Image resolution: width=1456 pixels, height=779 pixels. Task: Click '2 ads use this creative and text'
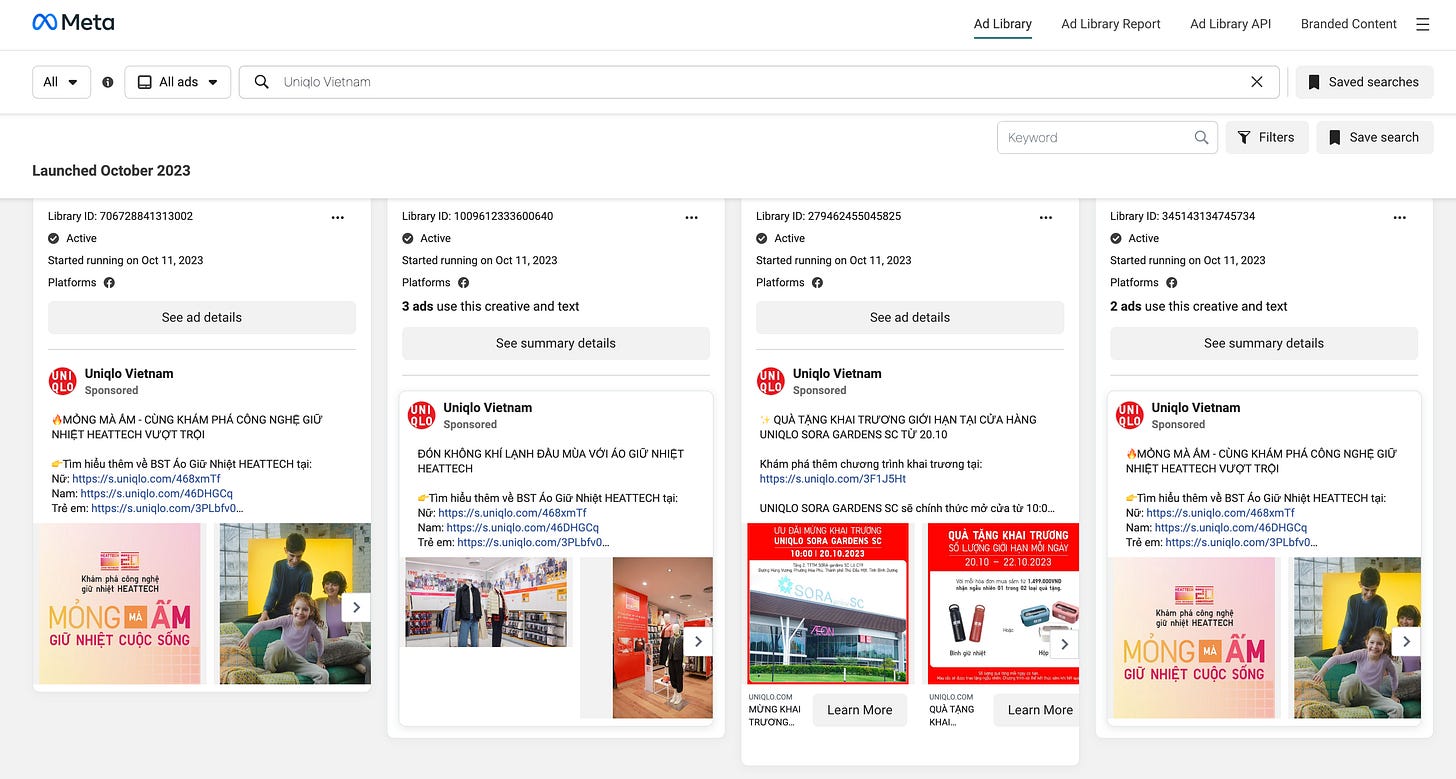[1198, 306]
